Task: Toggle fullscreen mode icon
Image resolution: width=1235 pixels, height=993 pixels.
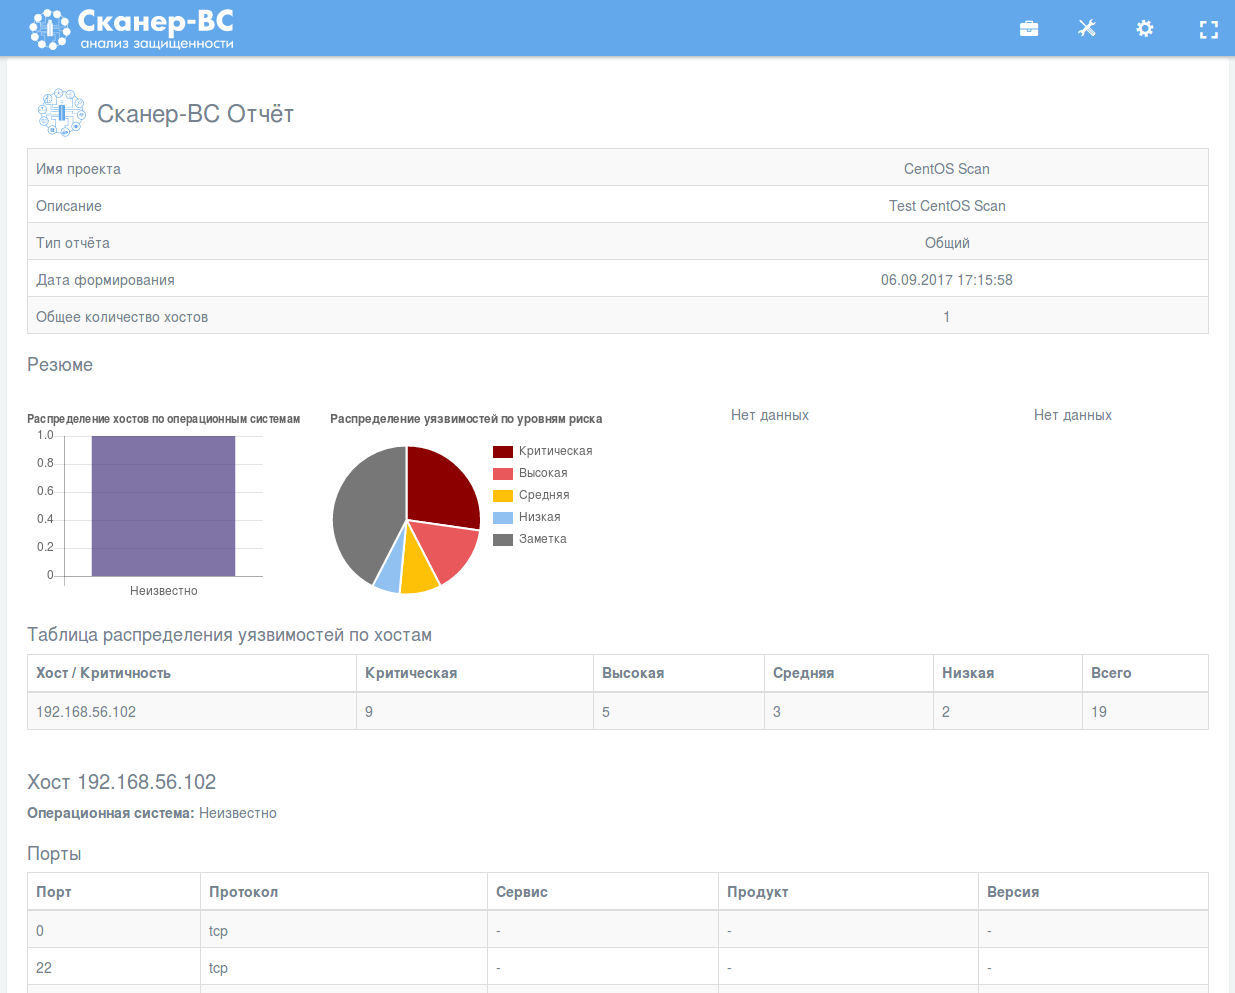Action: coord(1209,30)
